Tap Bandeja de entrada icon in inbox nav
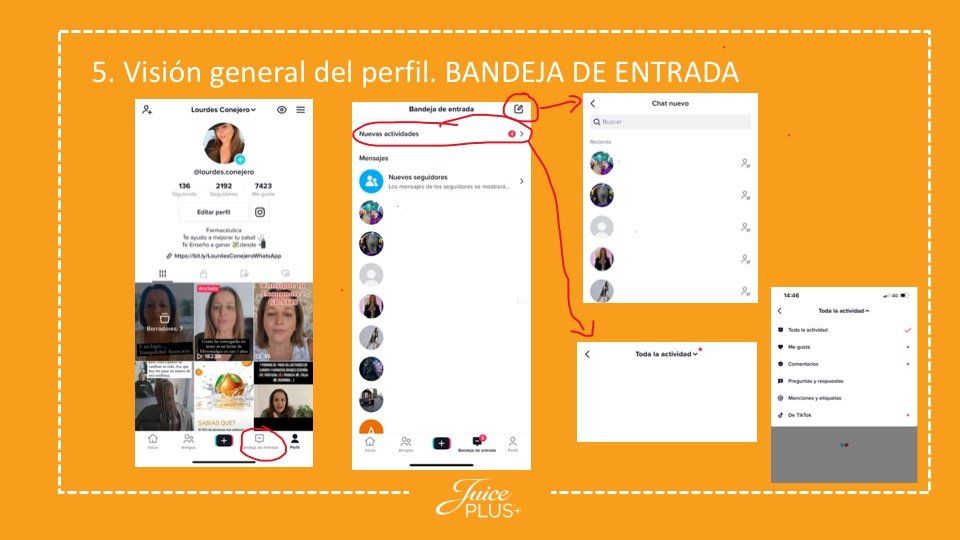Image resolution: width=960 pixels, height=540 pixels. coord(477,444)
